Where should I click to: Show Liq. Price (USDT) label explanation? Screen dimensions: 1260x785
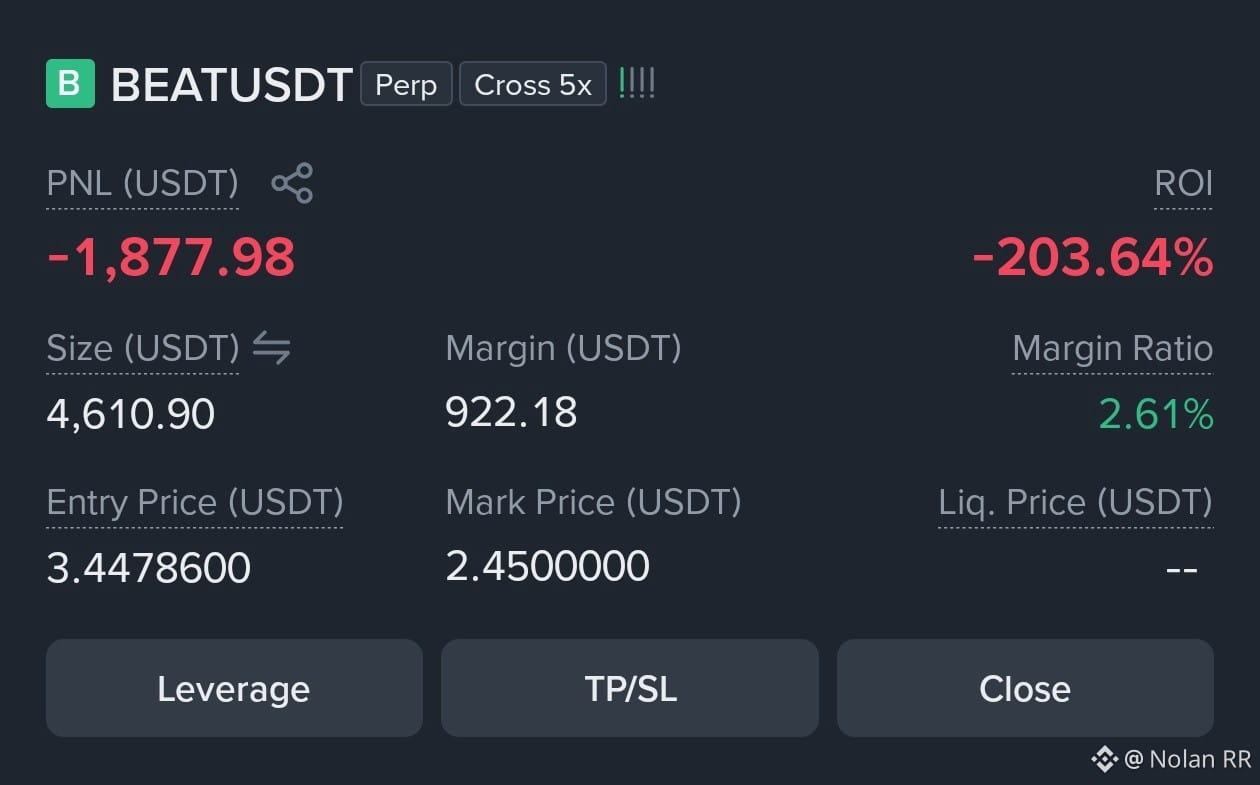click(1075, 503)
